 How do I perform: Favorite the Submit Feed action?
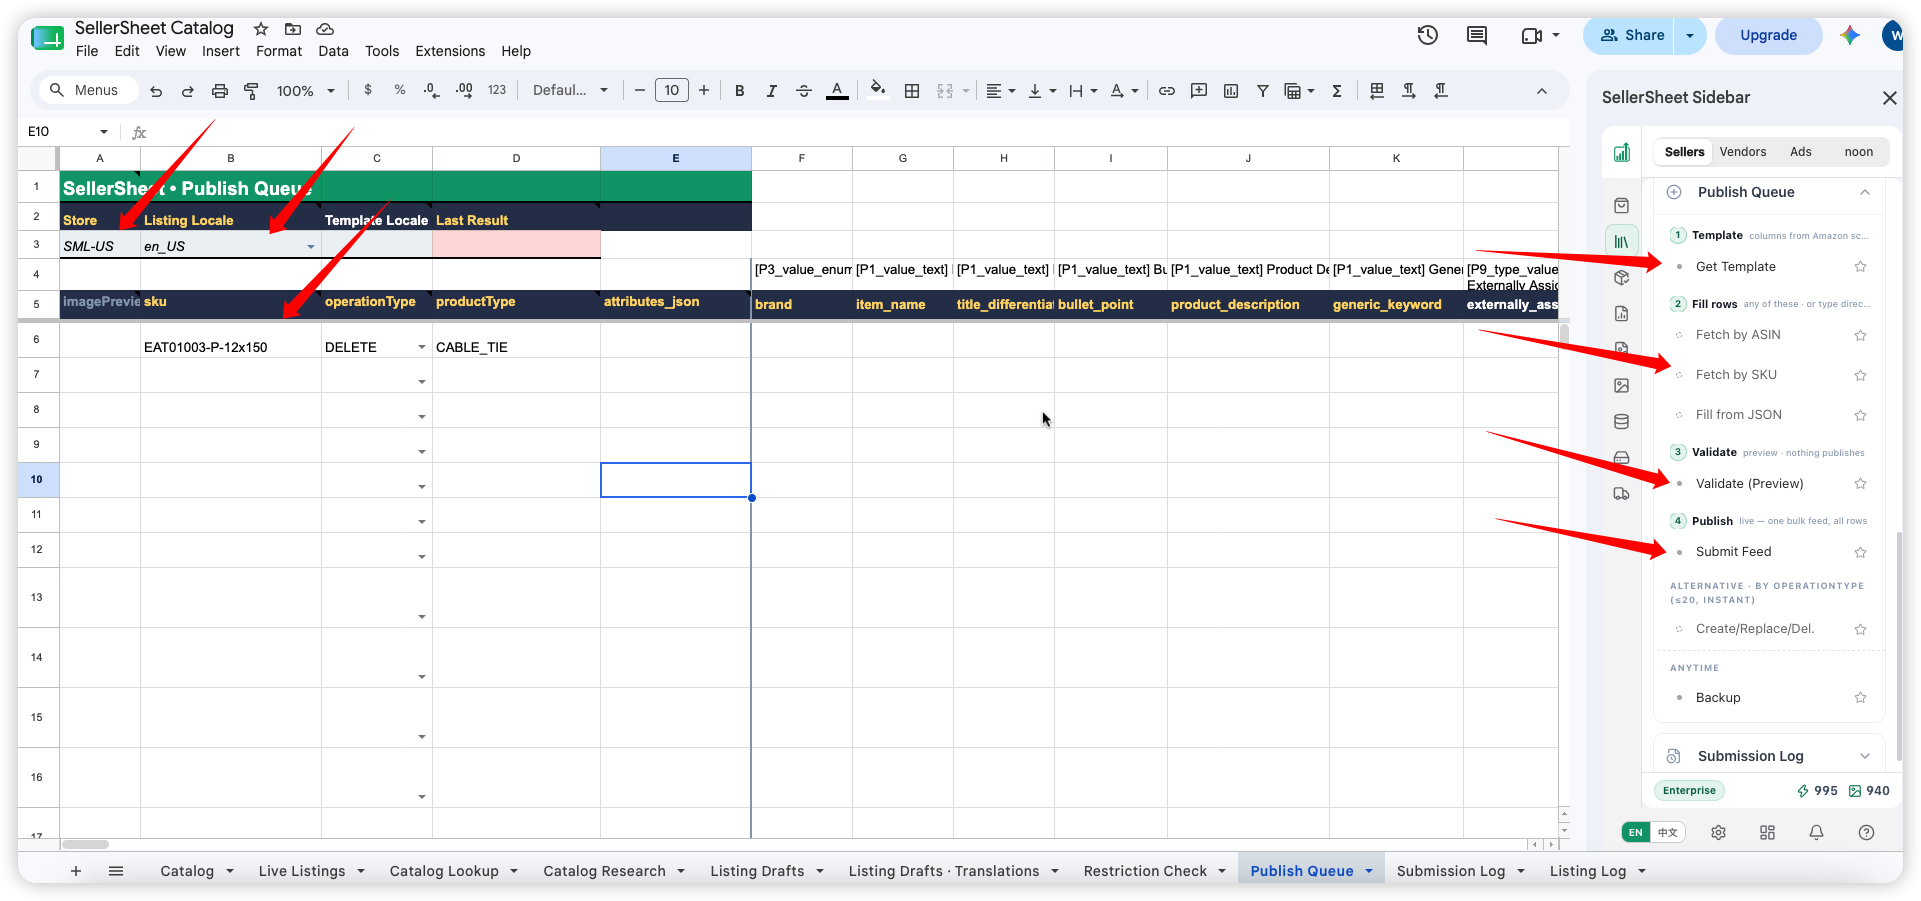[x=1861, y=552]
